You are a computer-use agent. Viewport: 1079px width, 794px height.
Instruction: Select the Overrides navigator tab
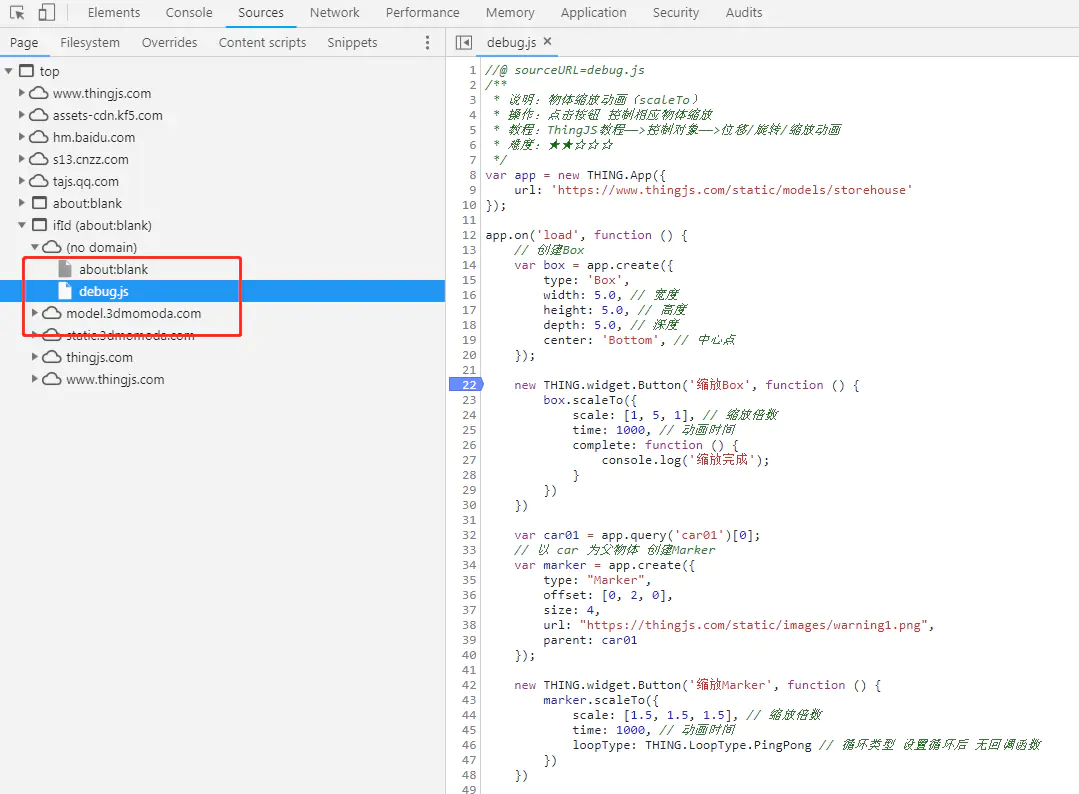coord(169,43)
